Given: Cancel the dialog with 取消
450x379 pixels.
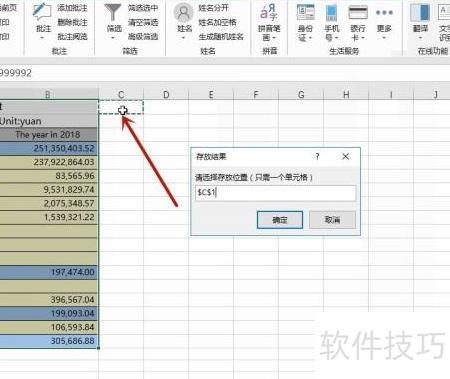Looking at the screenshot, I should (x=332, y=220).
